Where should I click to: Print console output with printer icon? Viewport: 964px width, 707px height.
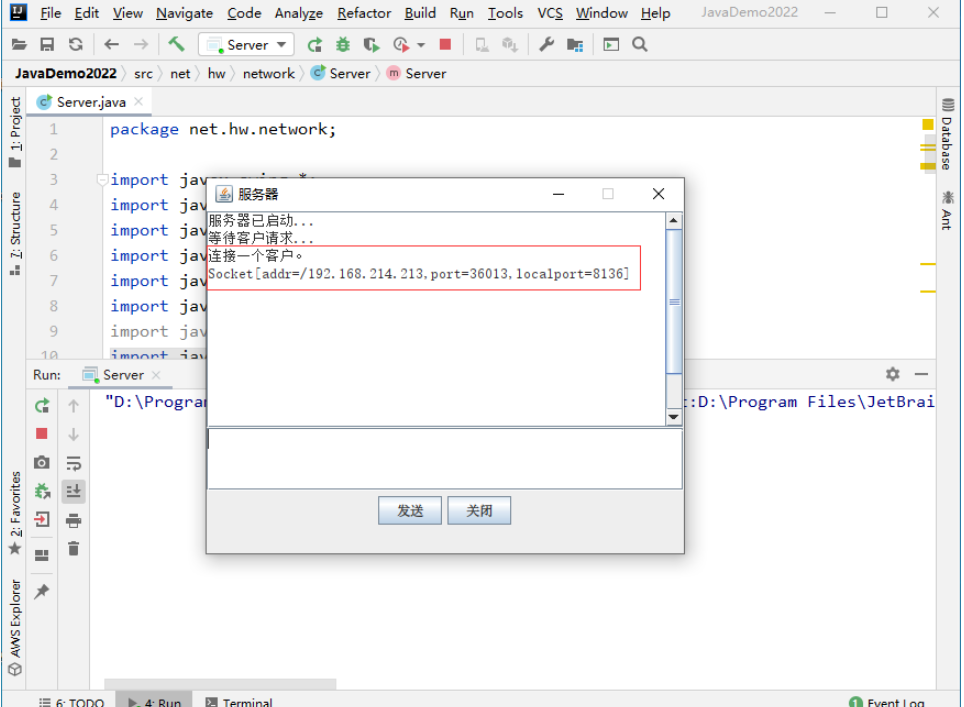74,520
